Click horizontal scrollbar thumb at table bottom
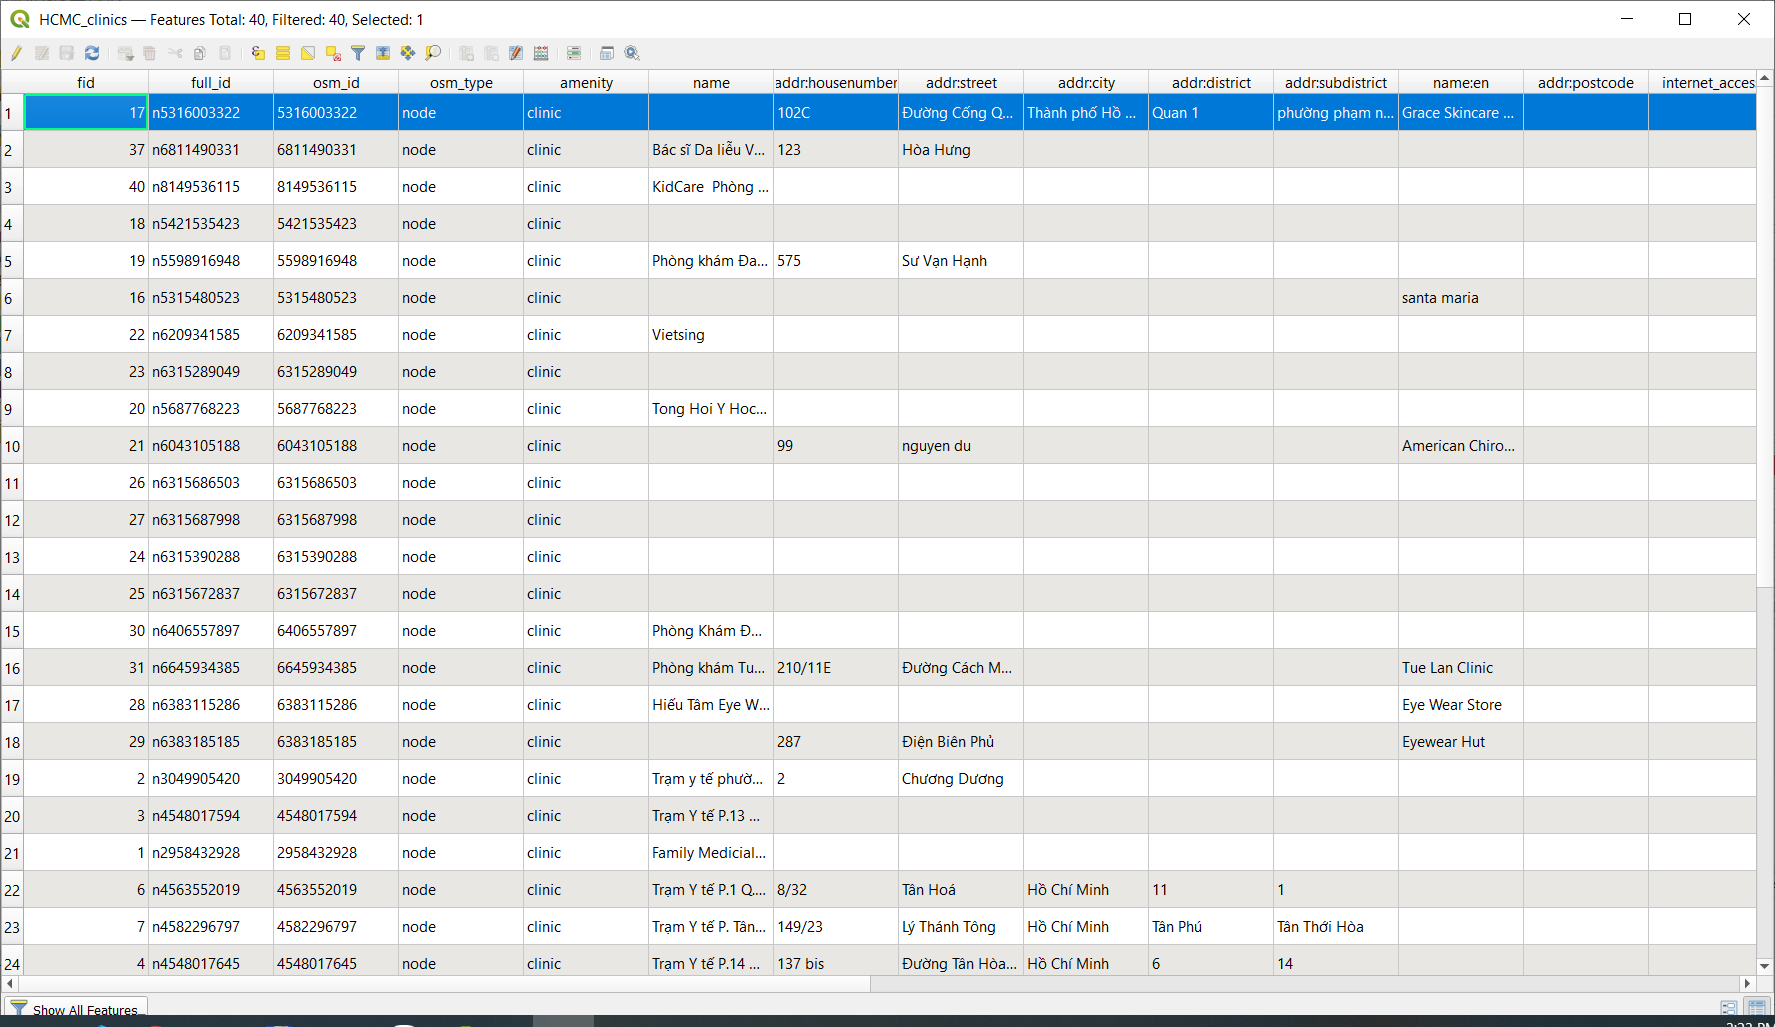Viewport: 1775px width, 1027px height. click(444, 984)
